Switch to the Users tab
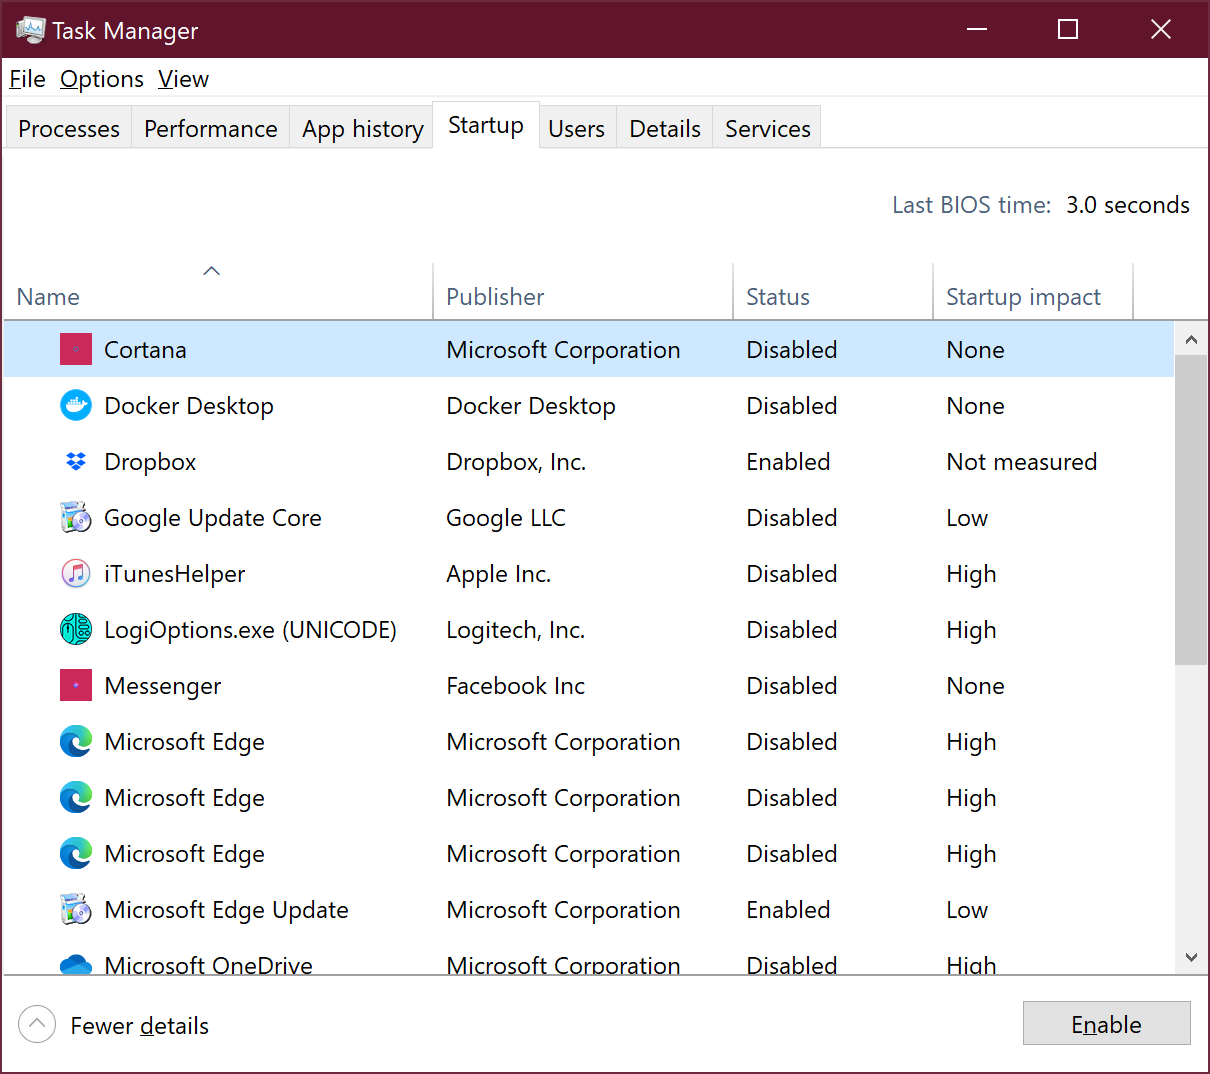Screen dimensions: 1210x1074 (577, 129)
